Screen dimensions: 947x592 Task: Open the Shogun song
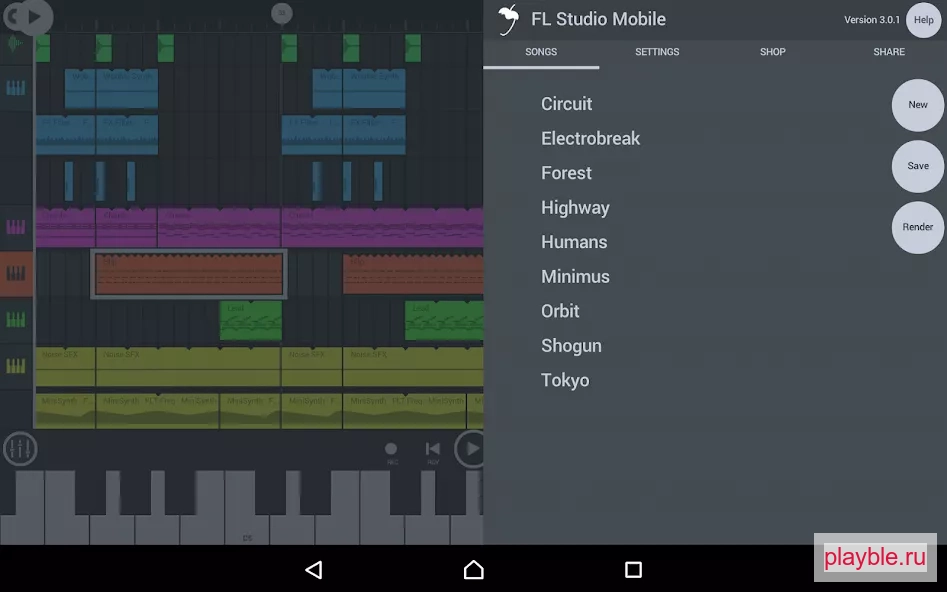coord(571,346)
